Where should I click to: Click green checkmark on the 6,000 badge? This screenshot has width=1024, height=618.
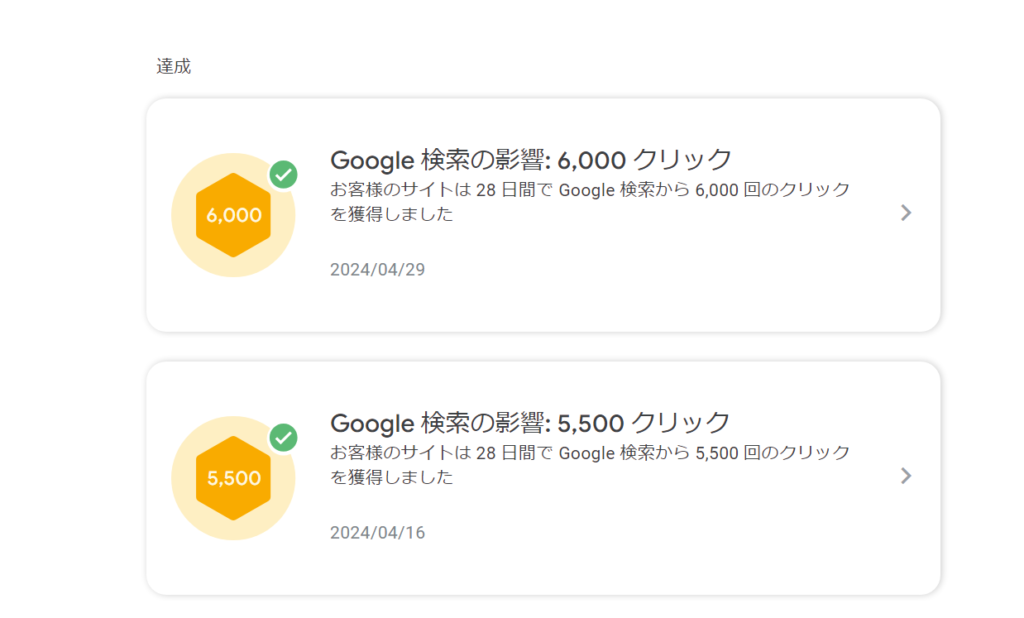pyautogui.click(x=284, y=175)
